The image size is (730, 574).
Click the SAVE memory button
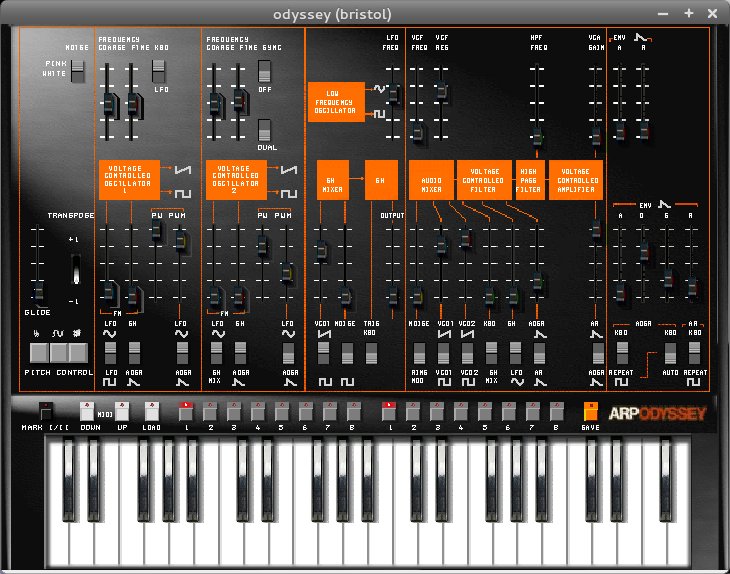tap(590, 412)
